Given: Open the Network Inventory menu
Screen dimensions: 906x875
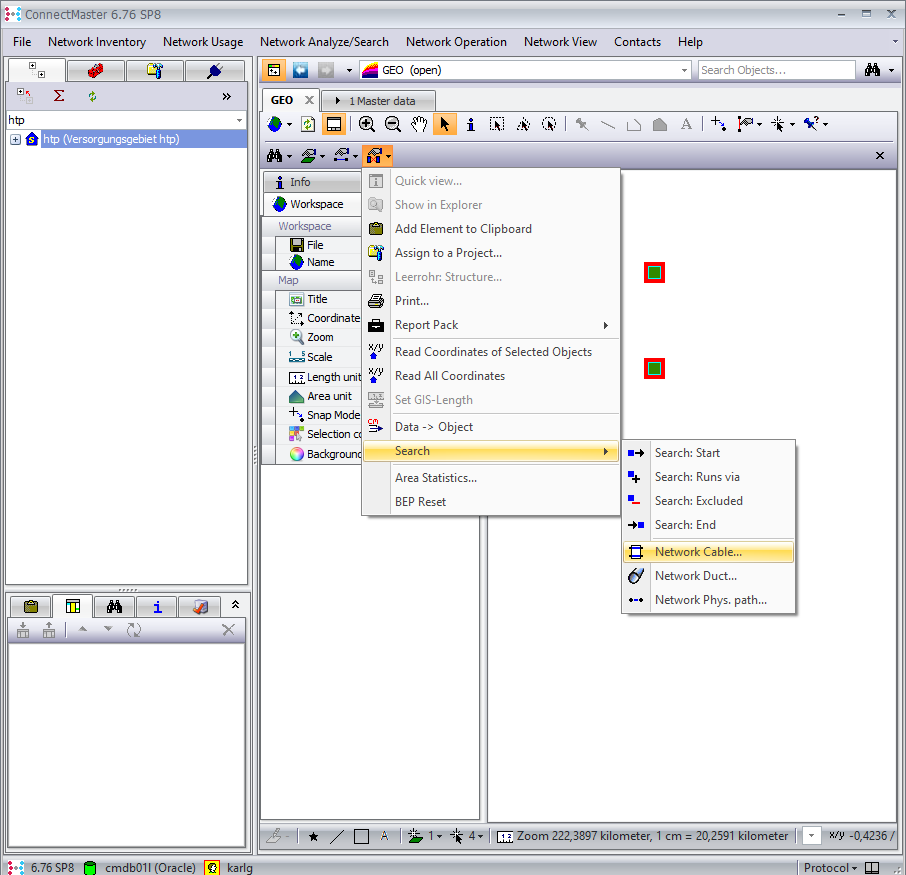Looking at the screenshot, I should (96, 42).
